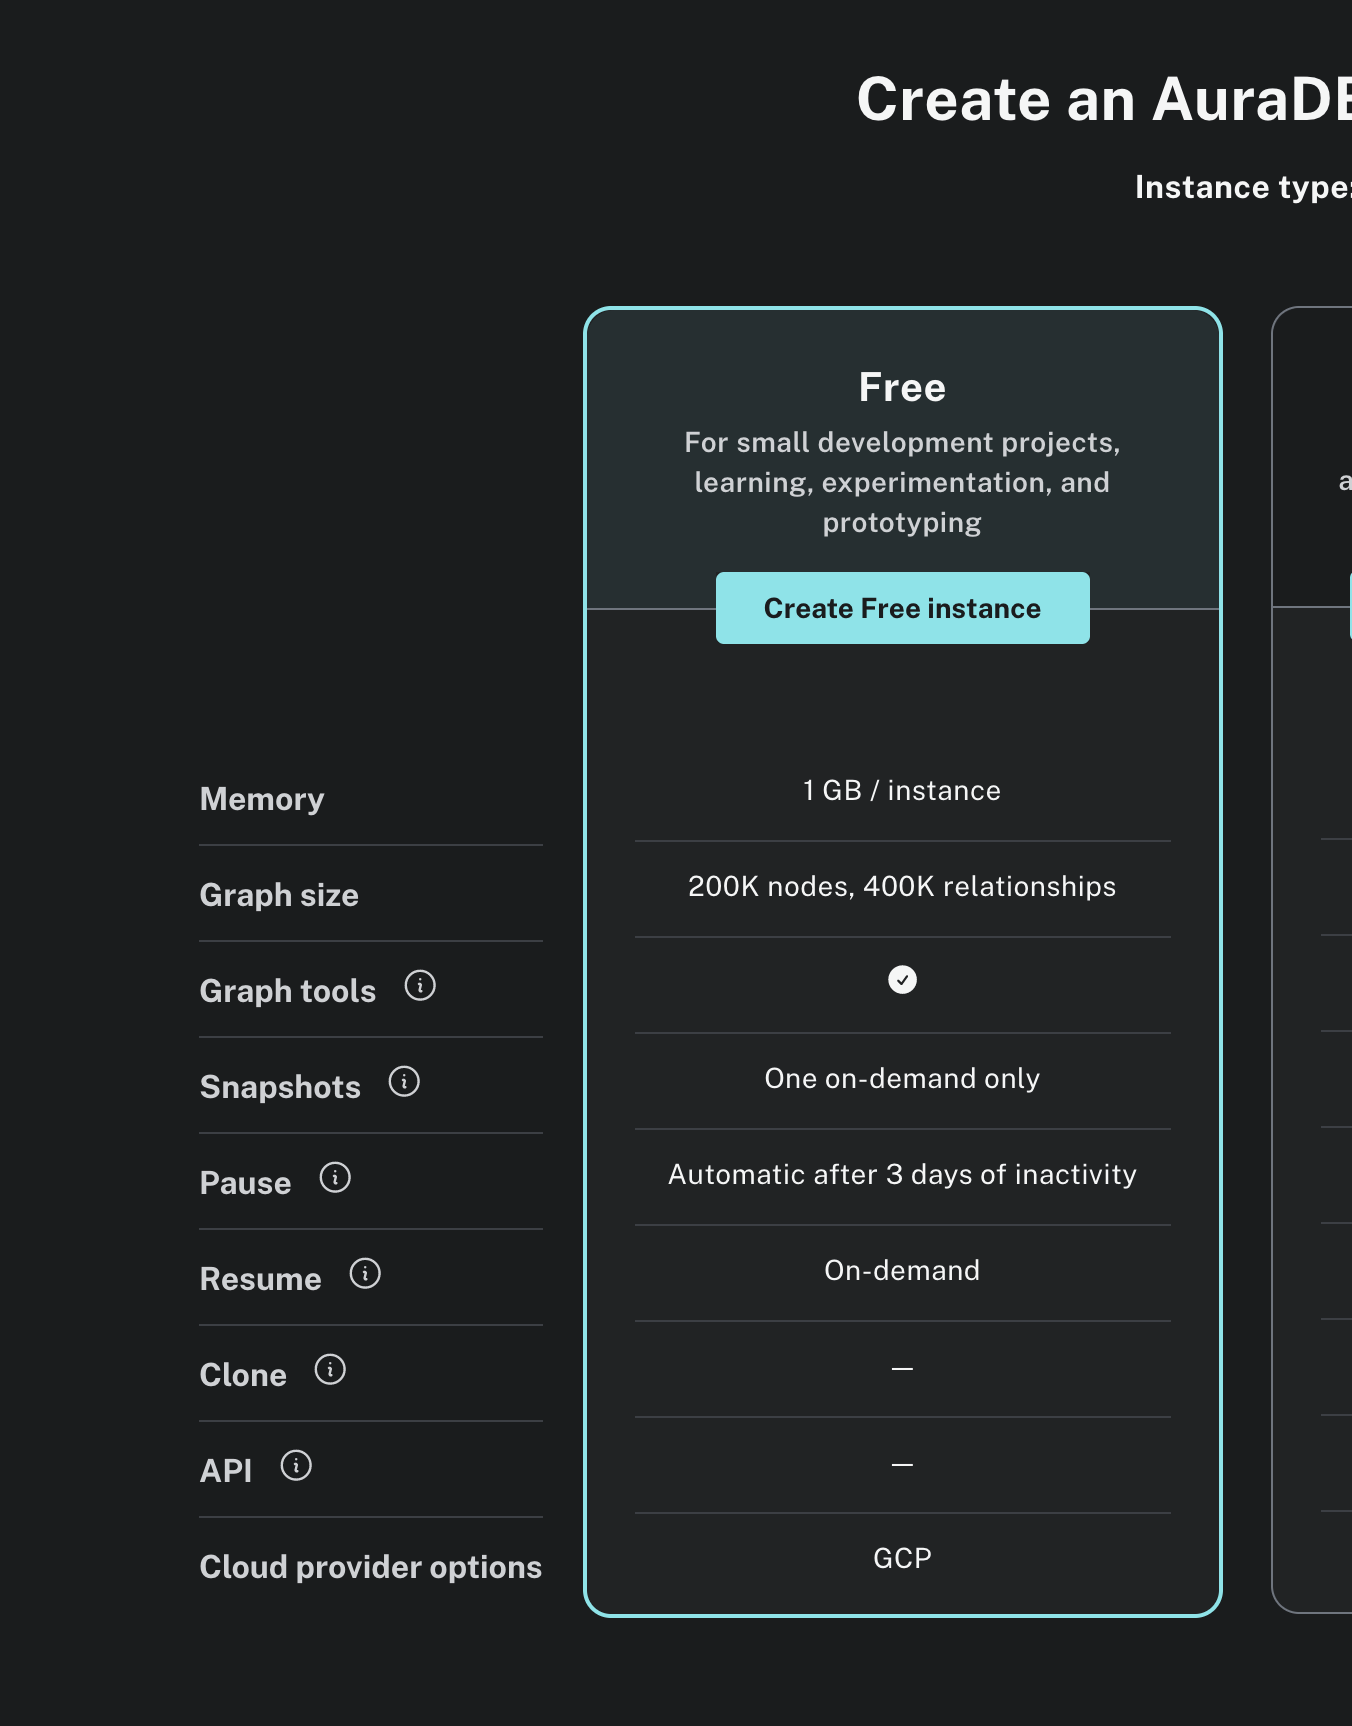Click the Clone row info icon
This screenshot has height=1726, width=1352.
pyautogui.click(x=330, y=1370)
